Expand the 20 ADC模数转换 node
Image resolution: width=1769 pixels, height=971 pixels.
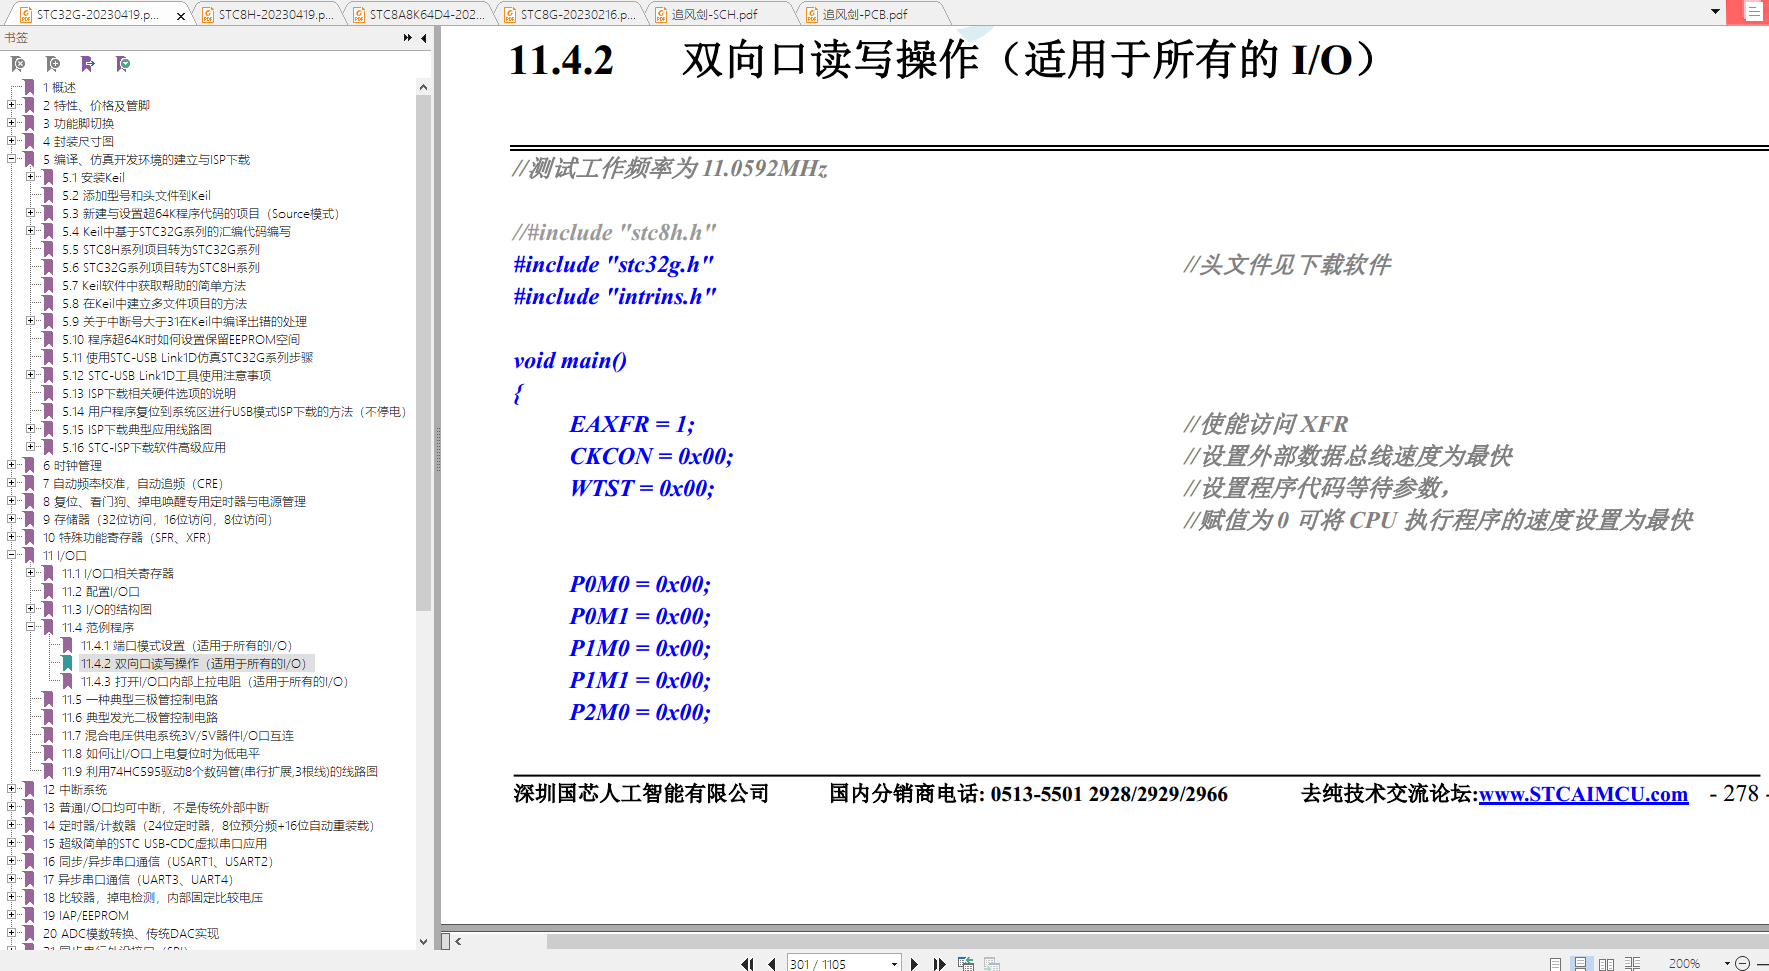pyautogui.click(x=12, y=933)
